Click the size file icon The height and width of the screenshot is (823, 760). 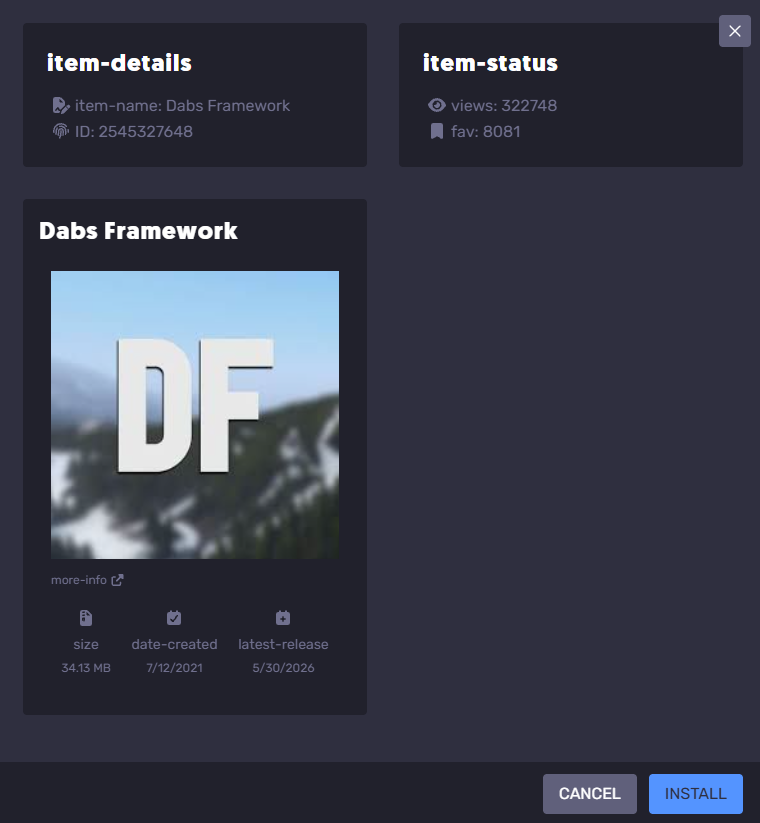86,618
